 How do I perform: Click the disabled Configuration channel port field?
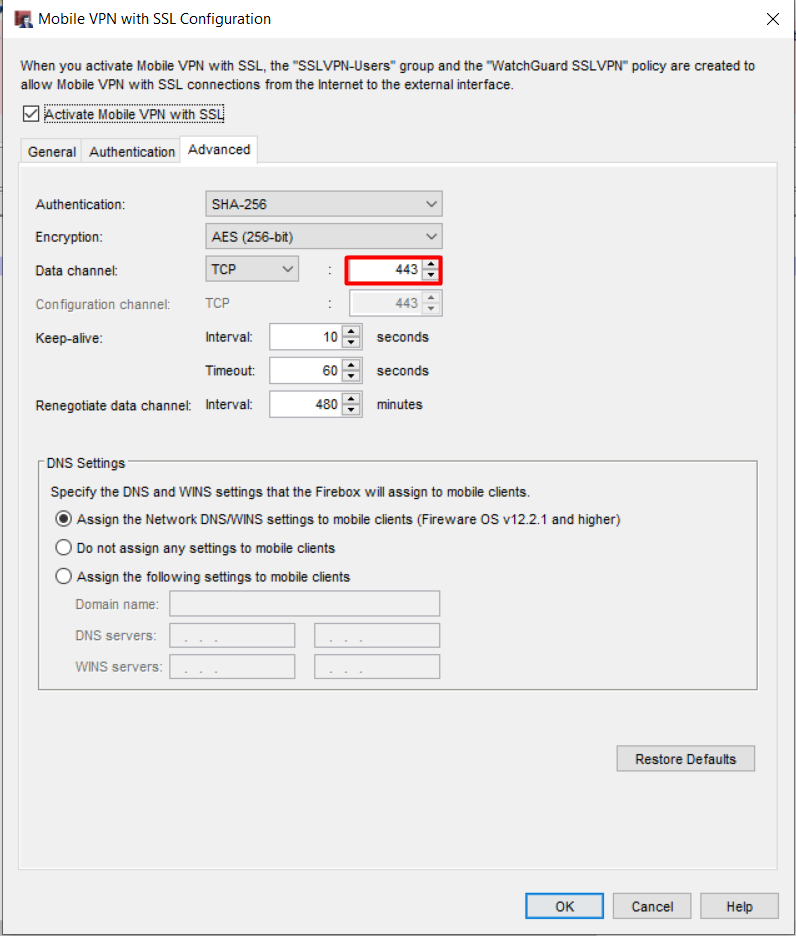point(386,303)
